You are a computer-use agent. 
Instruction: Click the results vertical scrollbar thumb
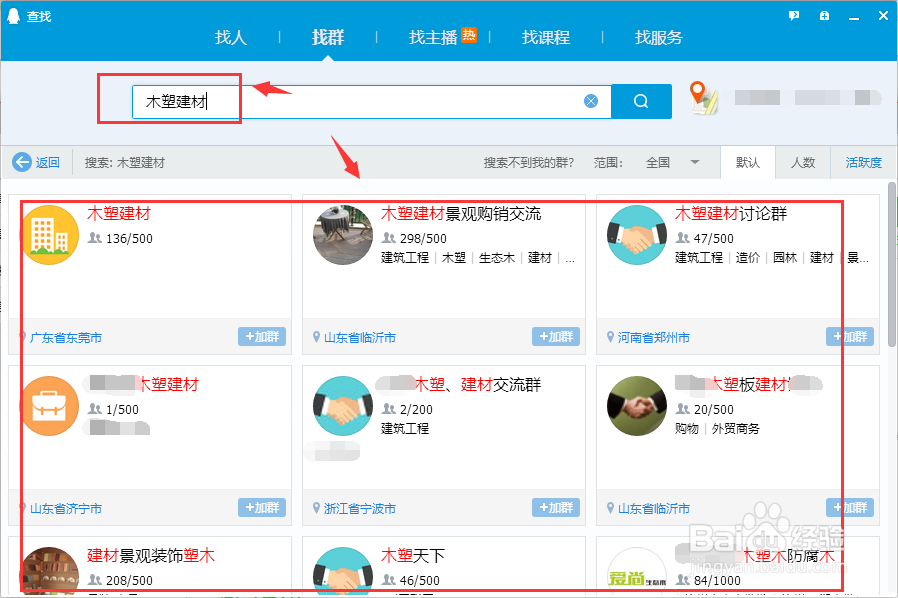click(892, 264)
